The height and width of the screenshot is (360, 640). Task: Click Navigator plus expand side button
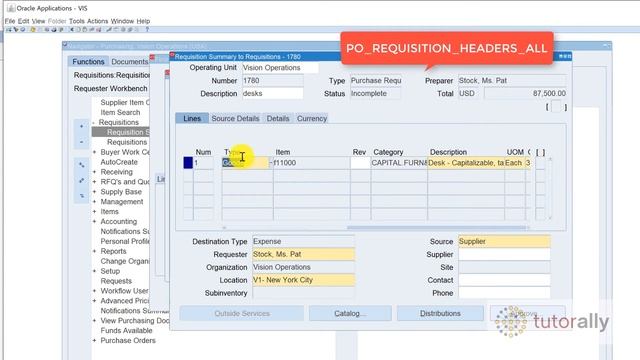click(x=82, y=127)
